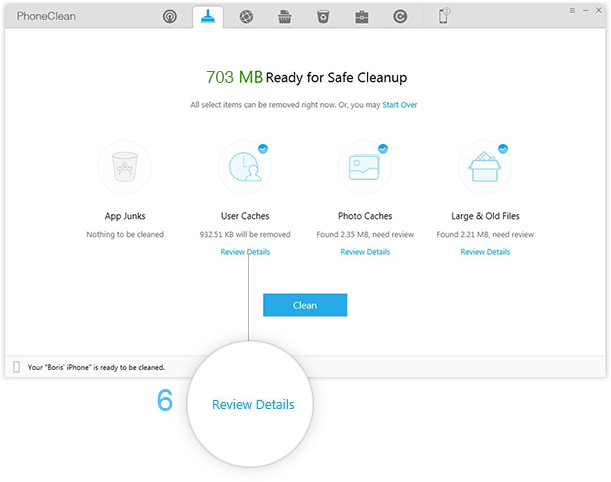The width and height of the screenshot is (611, 482).
Task: Click Review Details under User Caches
Action: [x=245, y=252]
